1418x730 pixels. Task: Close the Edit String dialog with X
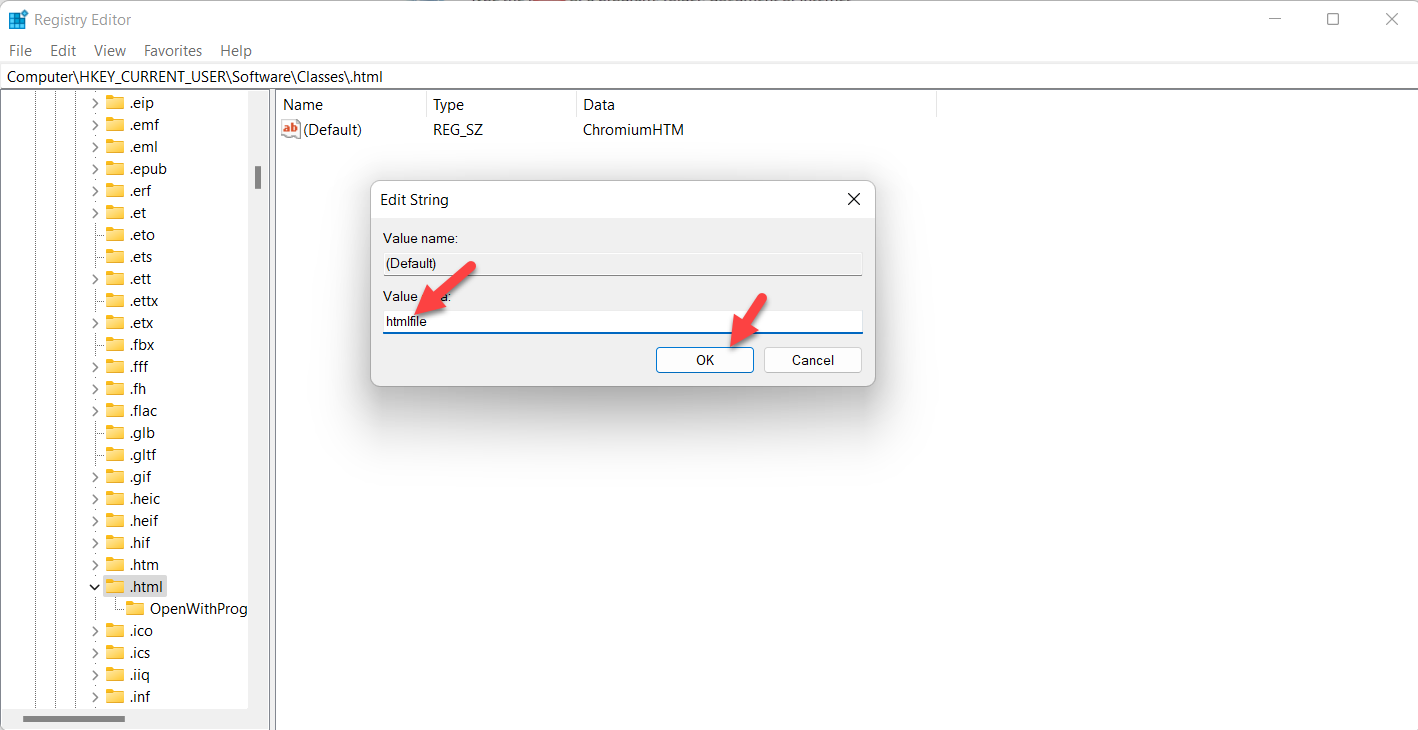(853, 200)
